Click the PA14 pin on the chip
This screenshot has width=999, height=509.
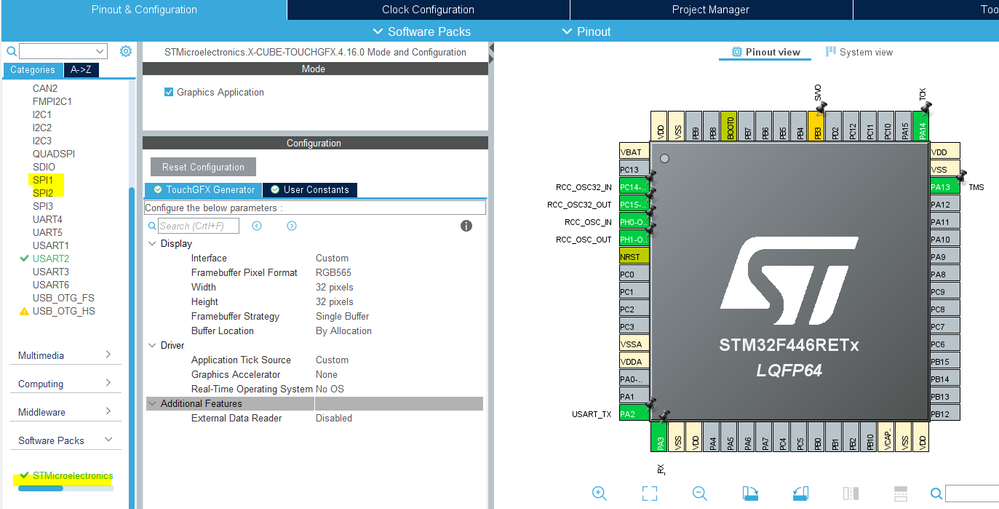pos(921,126)
